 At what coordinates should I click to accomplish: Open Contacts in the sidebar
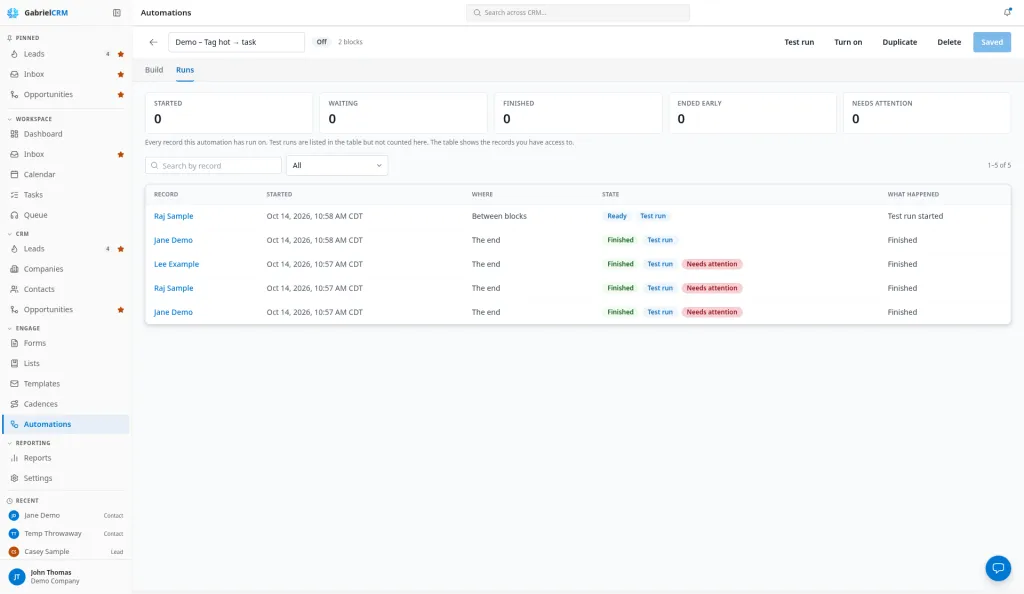point(65,289)
